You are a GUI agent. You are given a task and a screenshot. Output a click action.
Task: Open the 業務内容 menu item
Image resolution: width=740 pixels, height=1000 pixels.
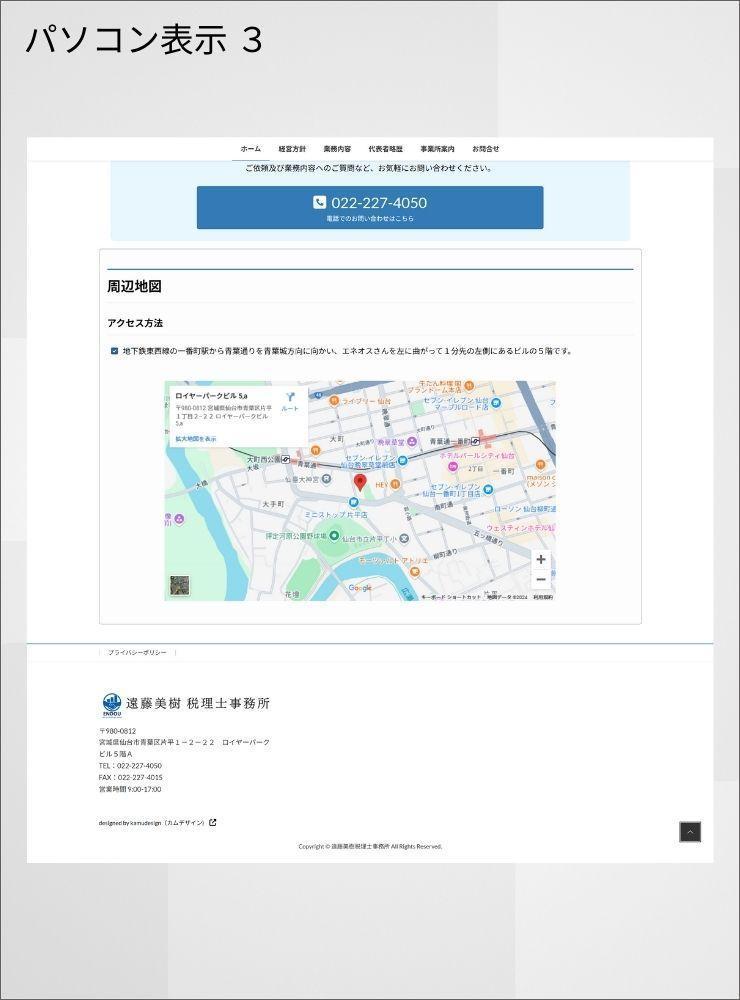337,149
